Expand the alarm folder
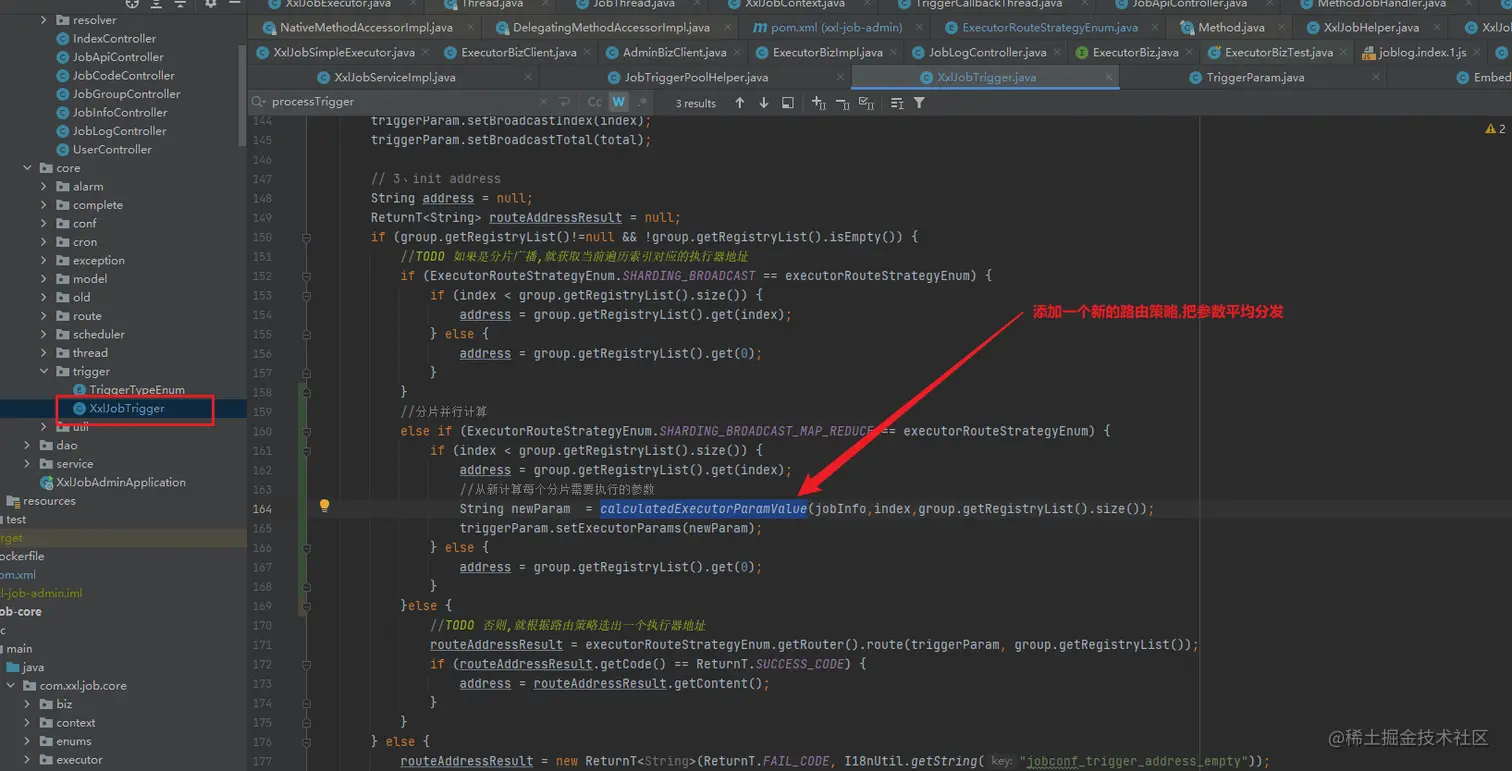The width and height of the screenshot is (1512, 771). [44, 187]
